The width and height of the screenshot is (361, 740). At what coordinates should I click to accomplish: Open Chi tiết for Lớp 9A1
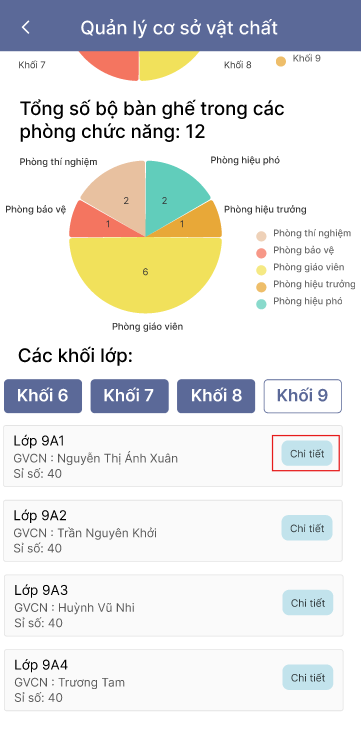[x=307, y=454]
